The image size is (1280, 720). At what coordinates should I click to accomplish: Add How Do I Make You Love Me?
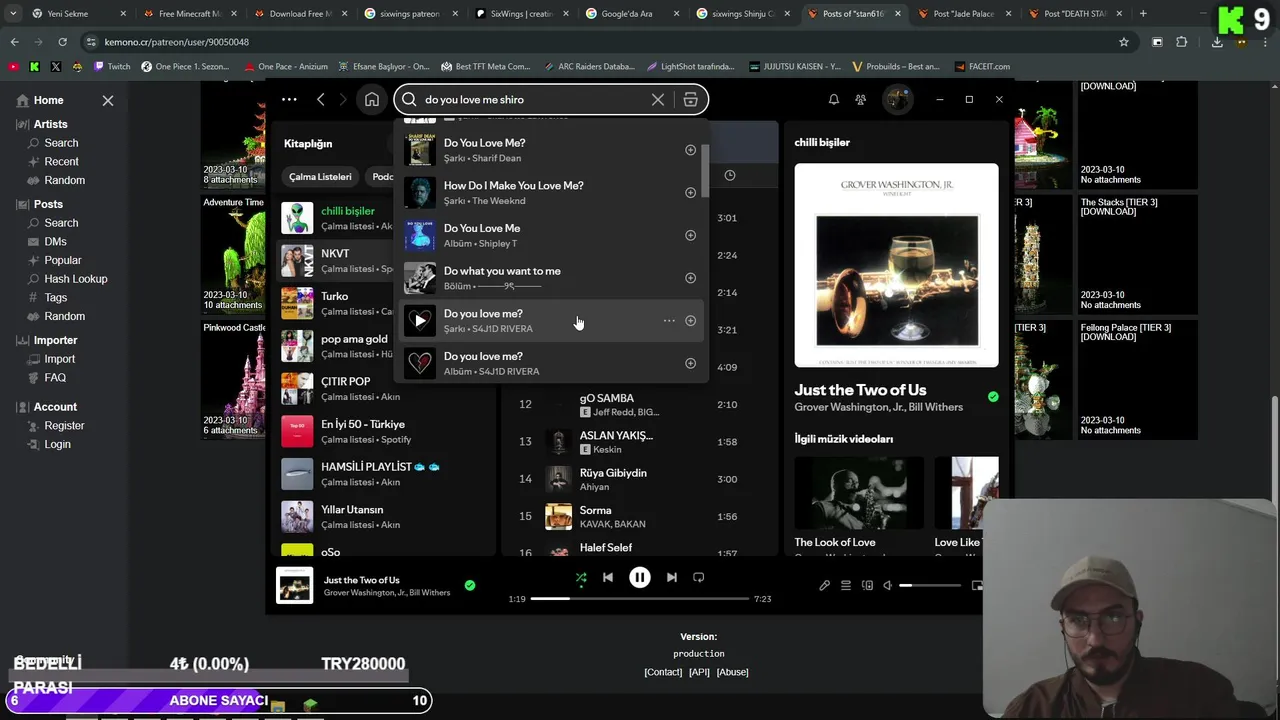point(690,192)
